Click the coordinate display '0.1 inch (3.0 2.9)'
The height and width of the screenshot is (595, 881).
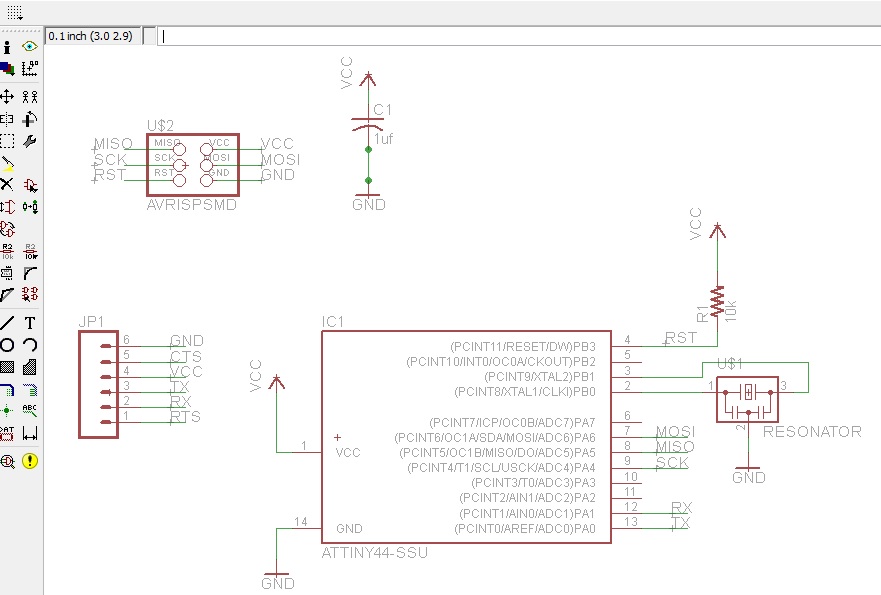click(92, 36)
